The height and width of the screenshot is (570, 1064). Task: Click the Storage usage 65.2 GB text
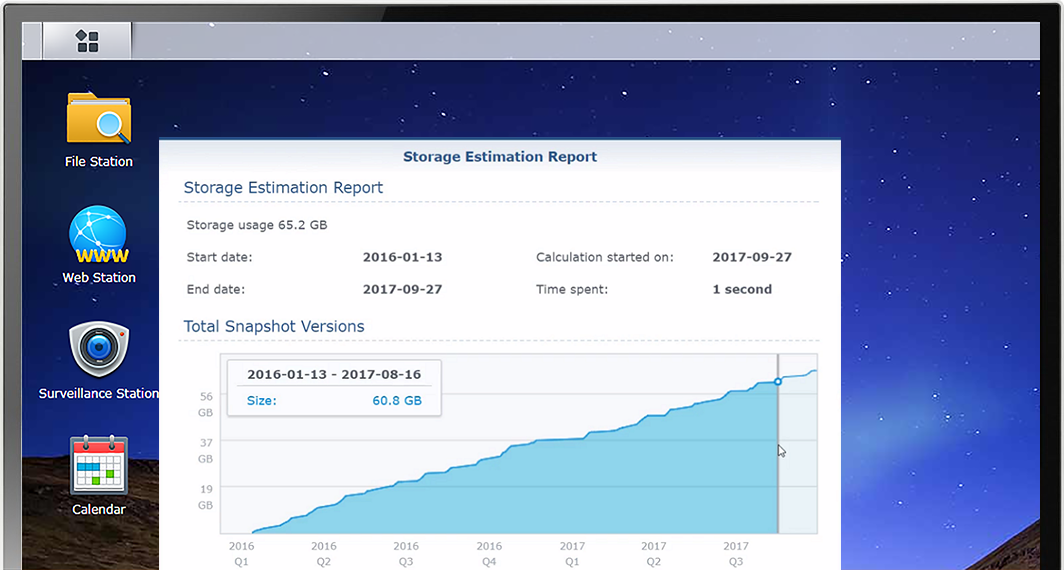pyautogui.click(x=257, y=225)
